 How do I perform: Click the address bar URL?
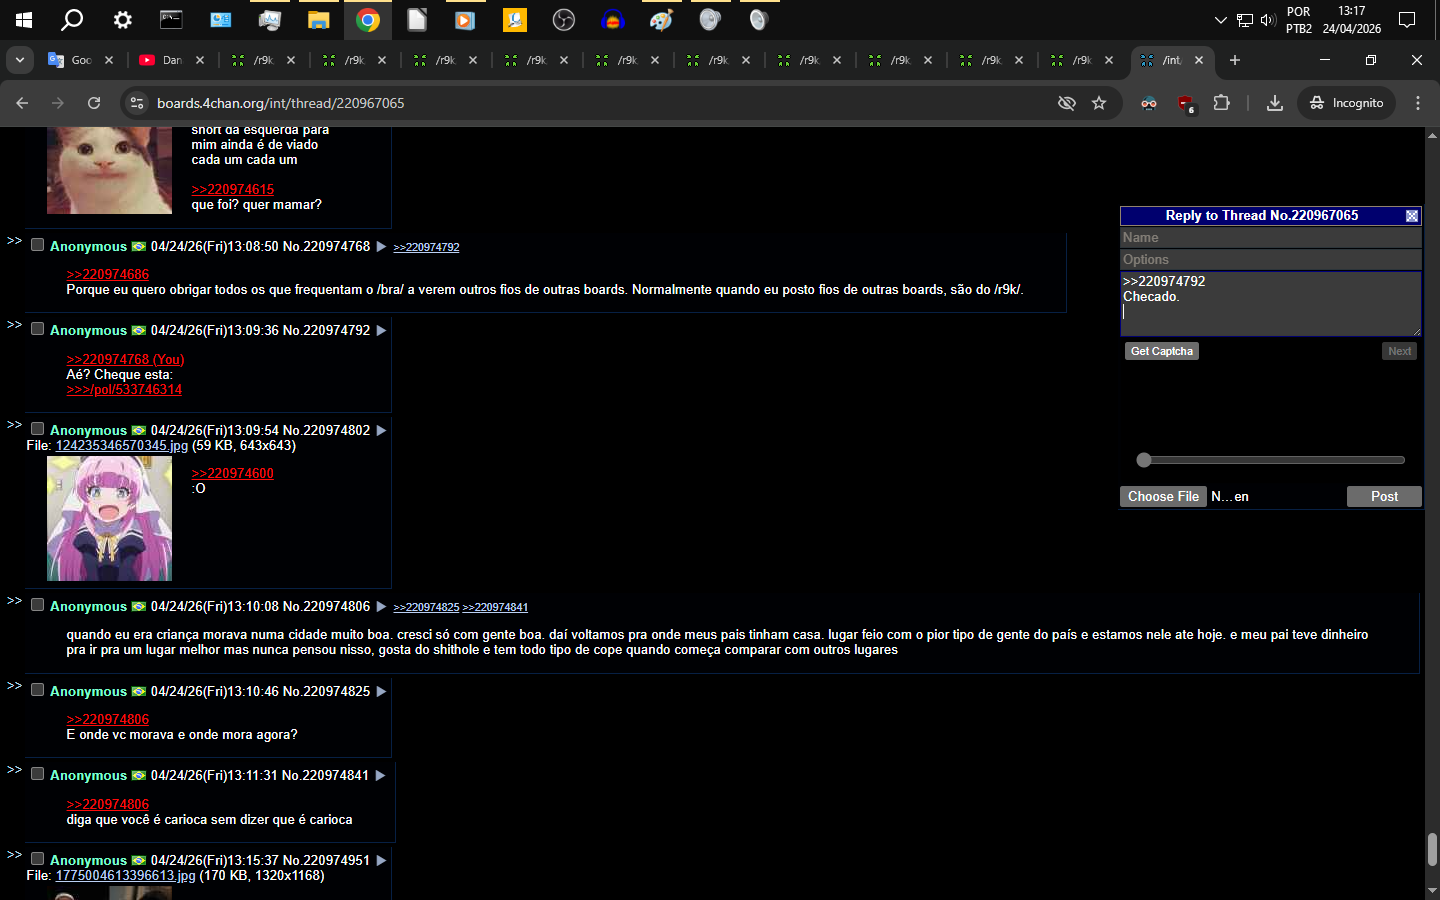pyautogui.click(x=281, y=103)
